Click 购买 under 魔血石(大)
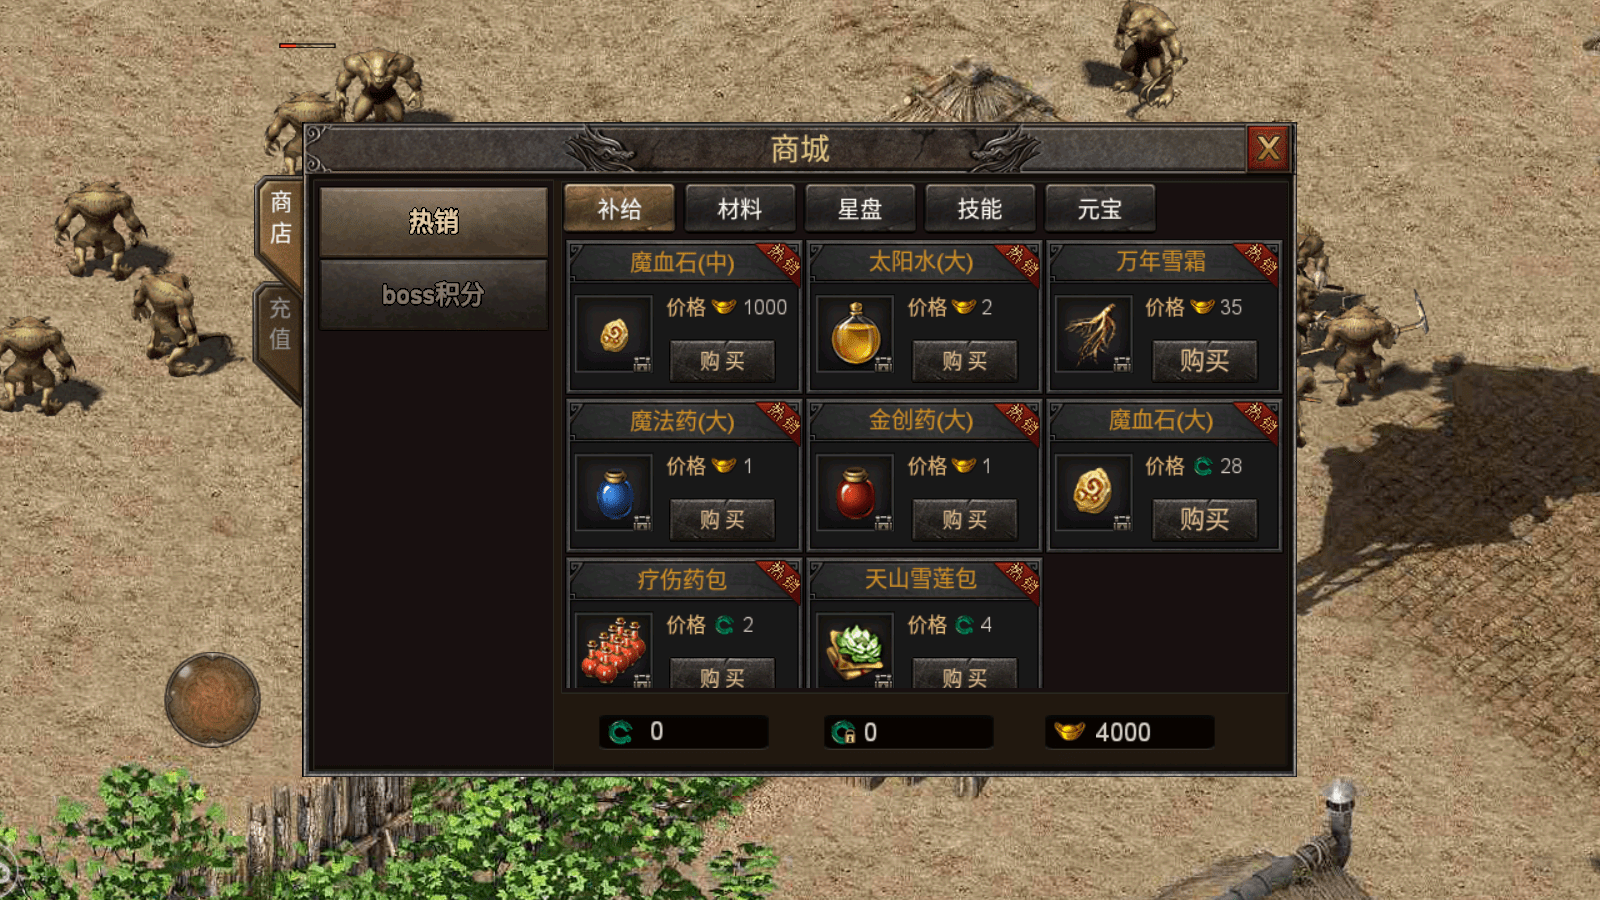1600x900 pixels. pyautogui.click(x=1204, y=519)
